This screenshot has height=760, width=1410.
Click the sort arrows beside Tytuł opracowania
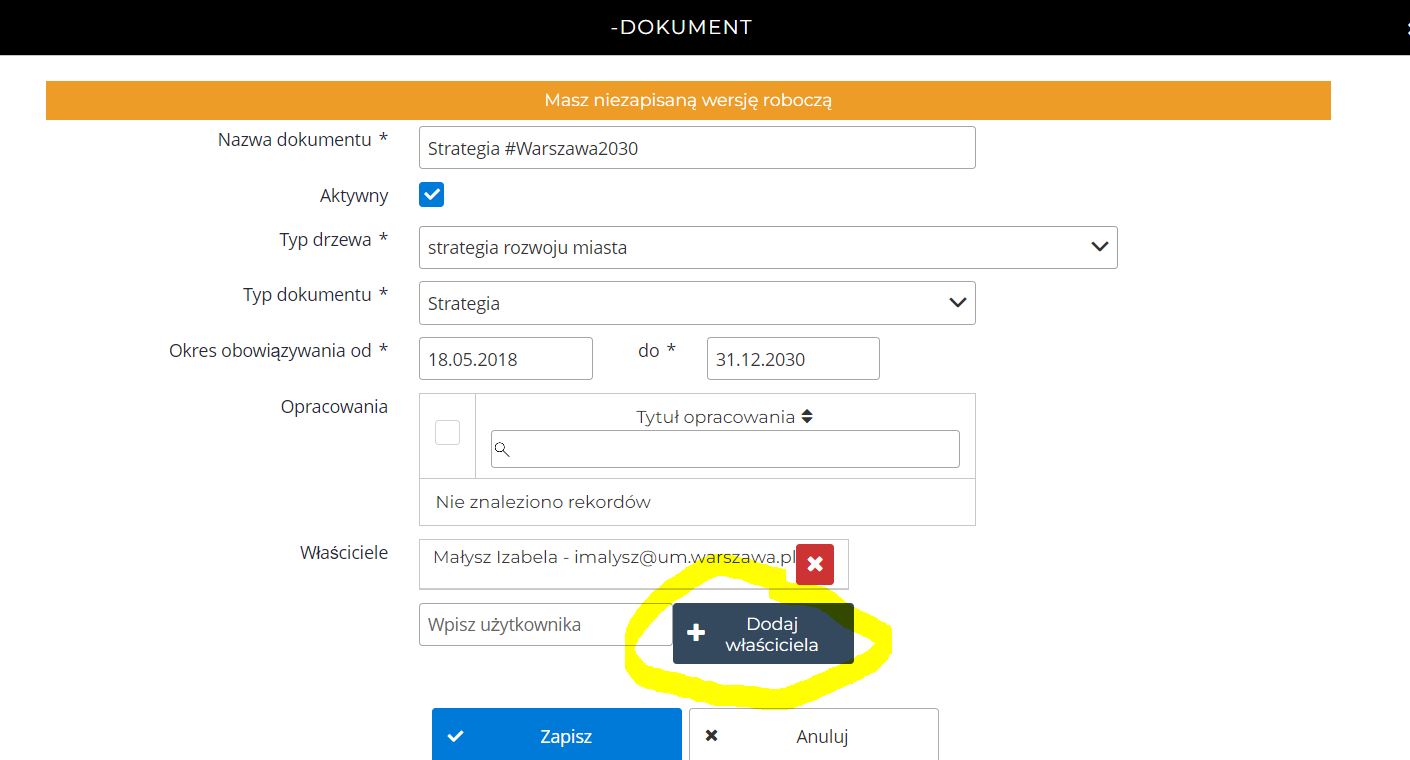pyautogui.click(x=807, y=417)
